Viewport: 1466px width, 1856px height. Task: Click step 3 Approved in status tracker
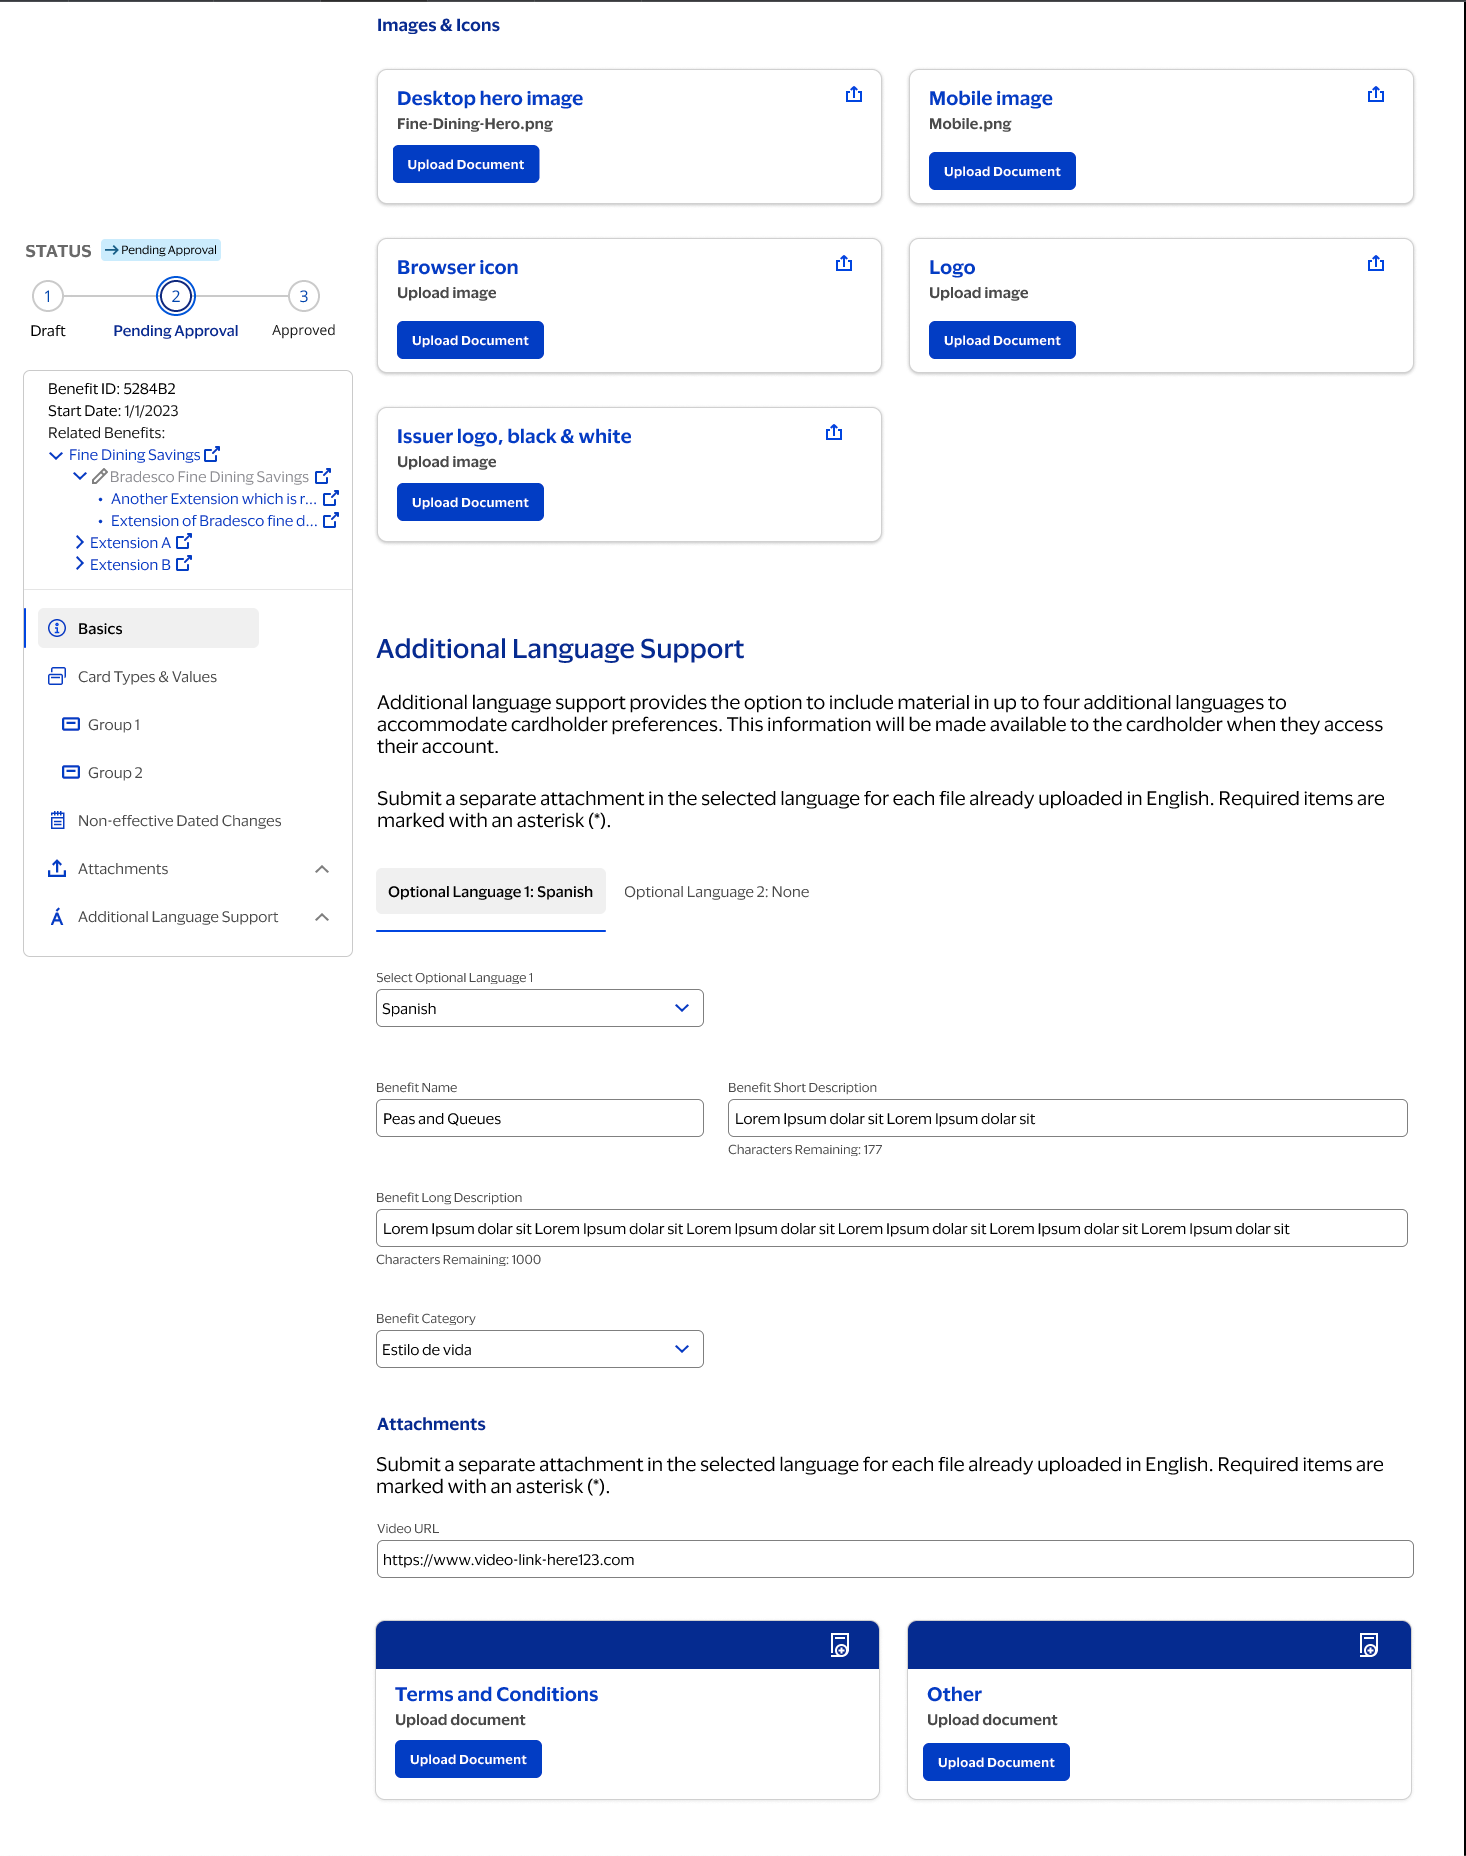(x=303, y=297)
